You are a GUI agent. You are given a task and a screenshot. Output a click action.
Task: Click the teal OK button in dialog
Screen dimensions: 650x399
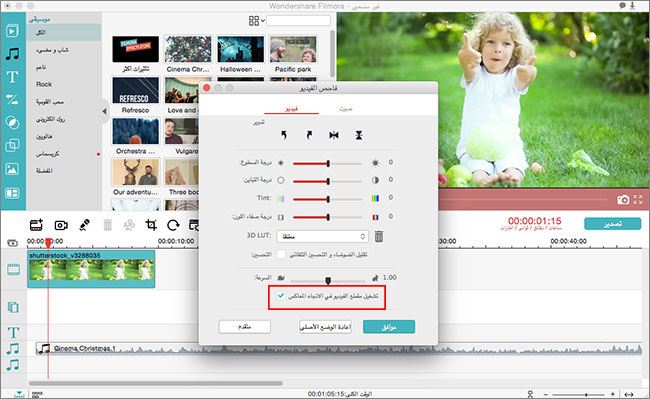(x=389, y=327)
